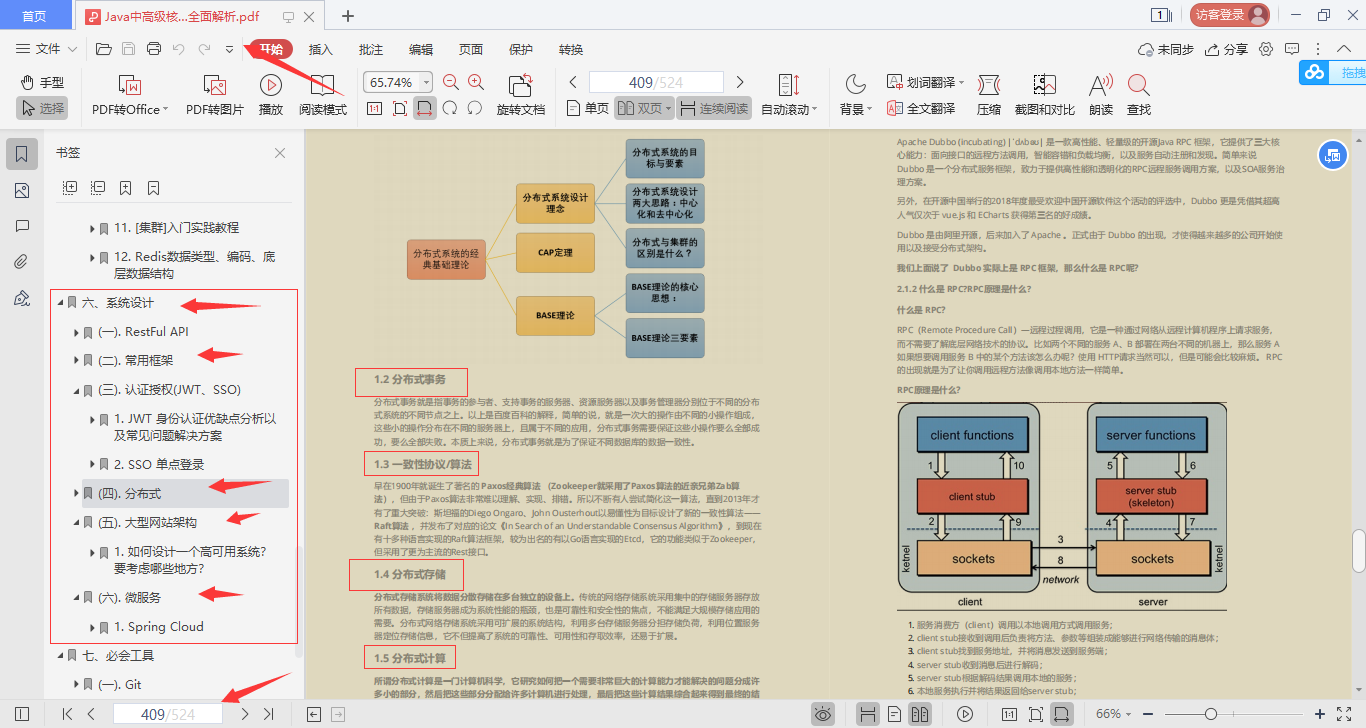Switch to 单页 single page view
Image resolution: width=1366 pixels, height=728 pixels.
point(588,108)
